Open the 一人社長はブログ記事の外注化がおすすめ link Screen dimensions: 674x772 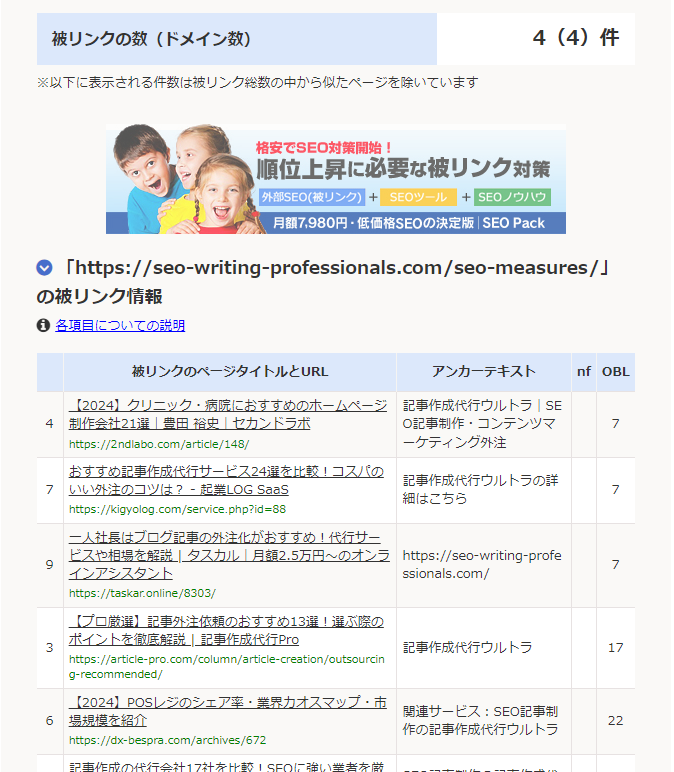click(229, 555)
